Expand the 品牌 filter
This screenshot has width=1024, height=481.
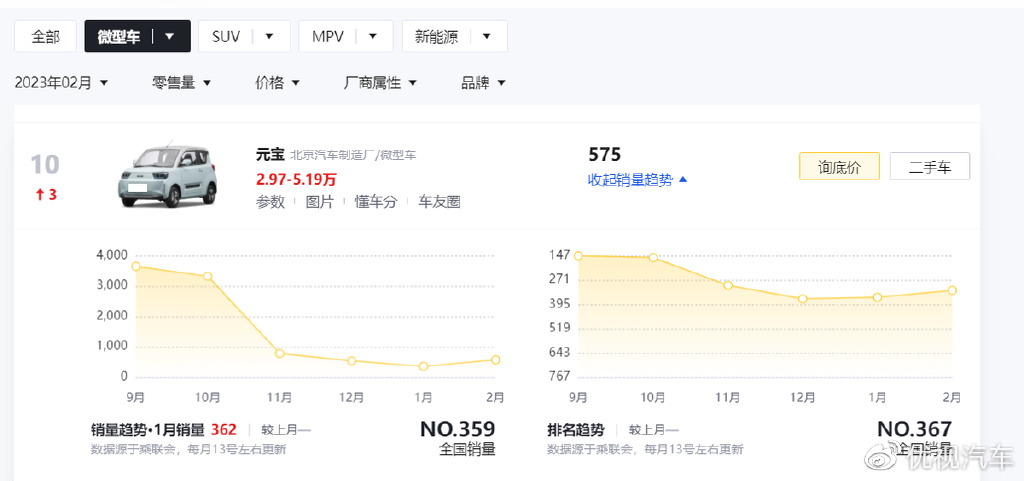tap(483, 83)
